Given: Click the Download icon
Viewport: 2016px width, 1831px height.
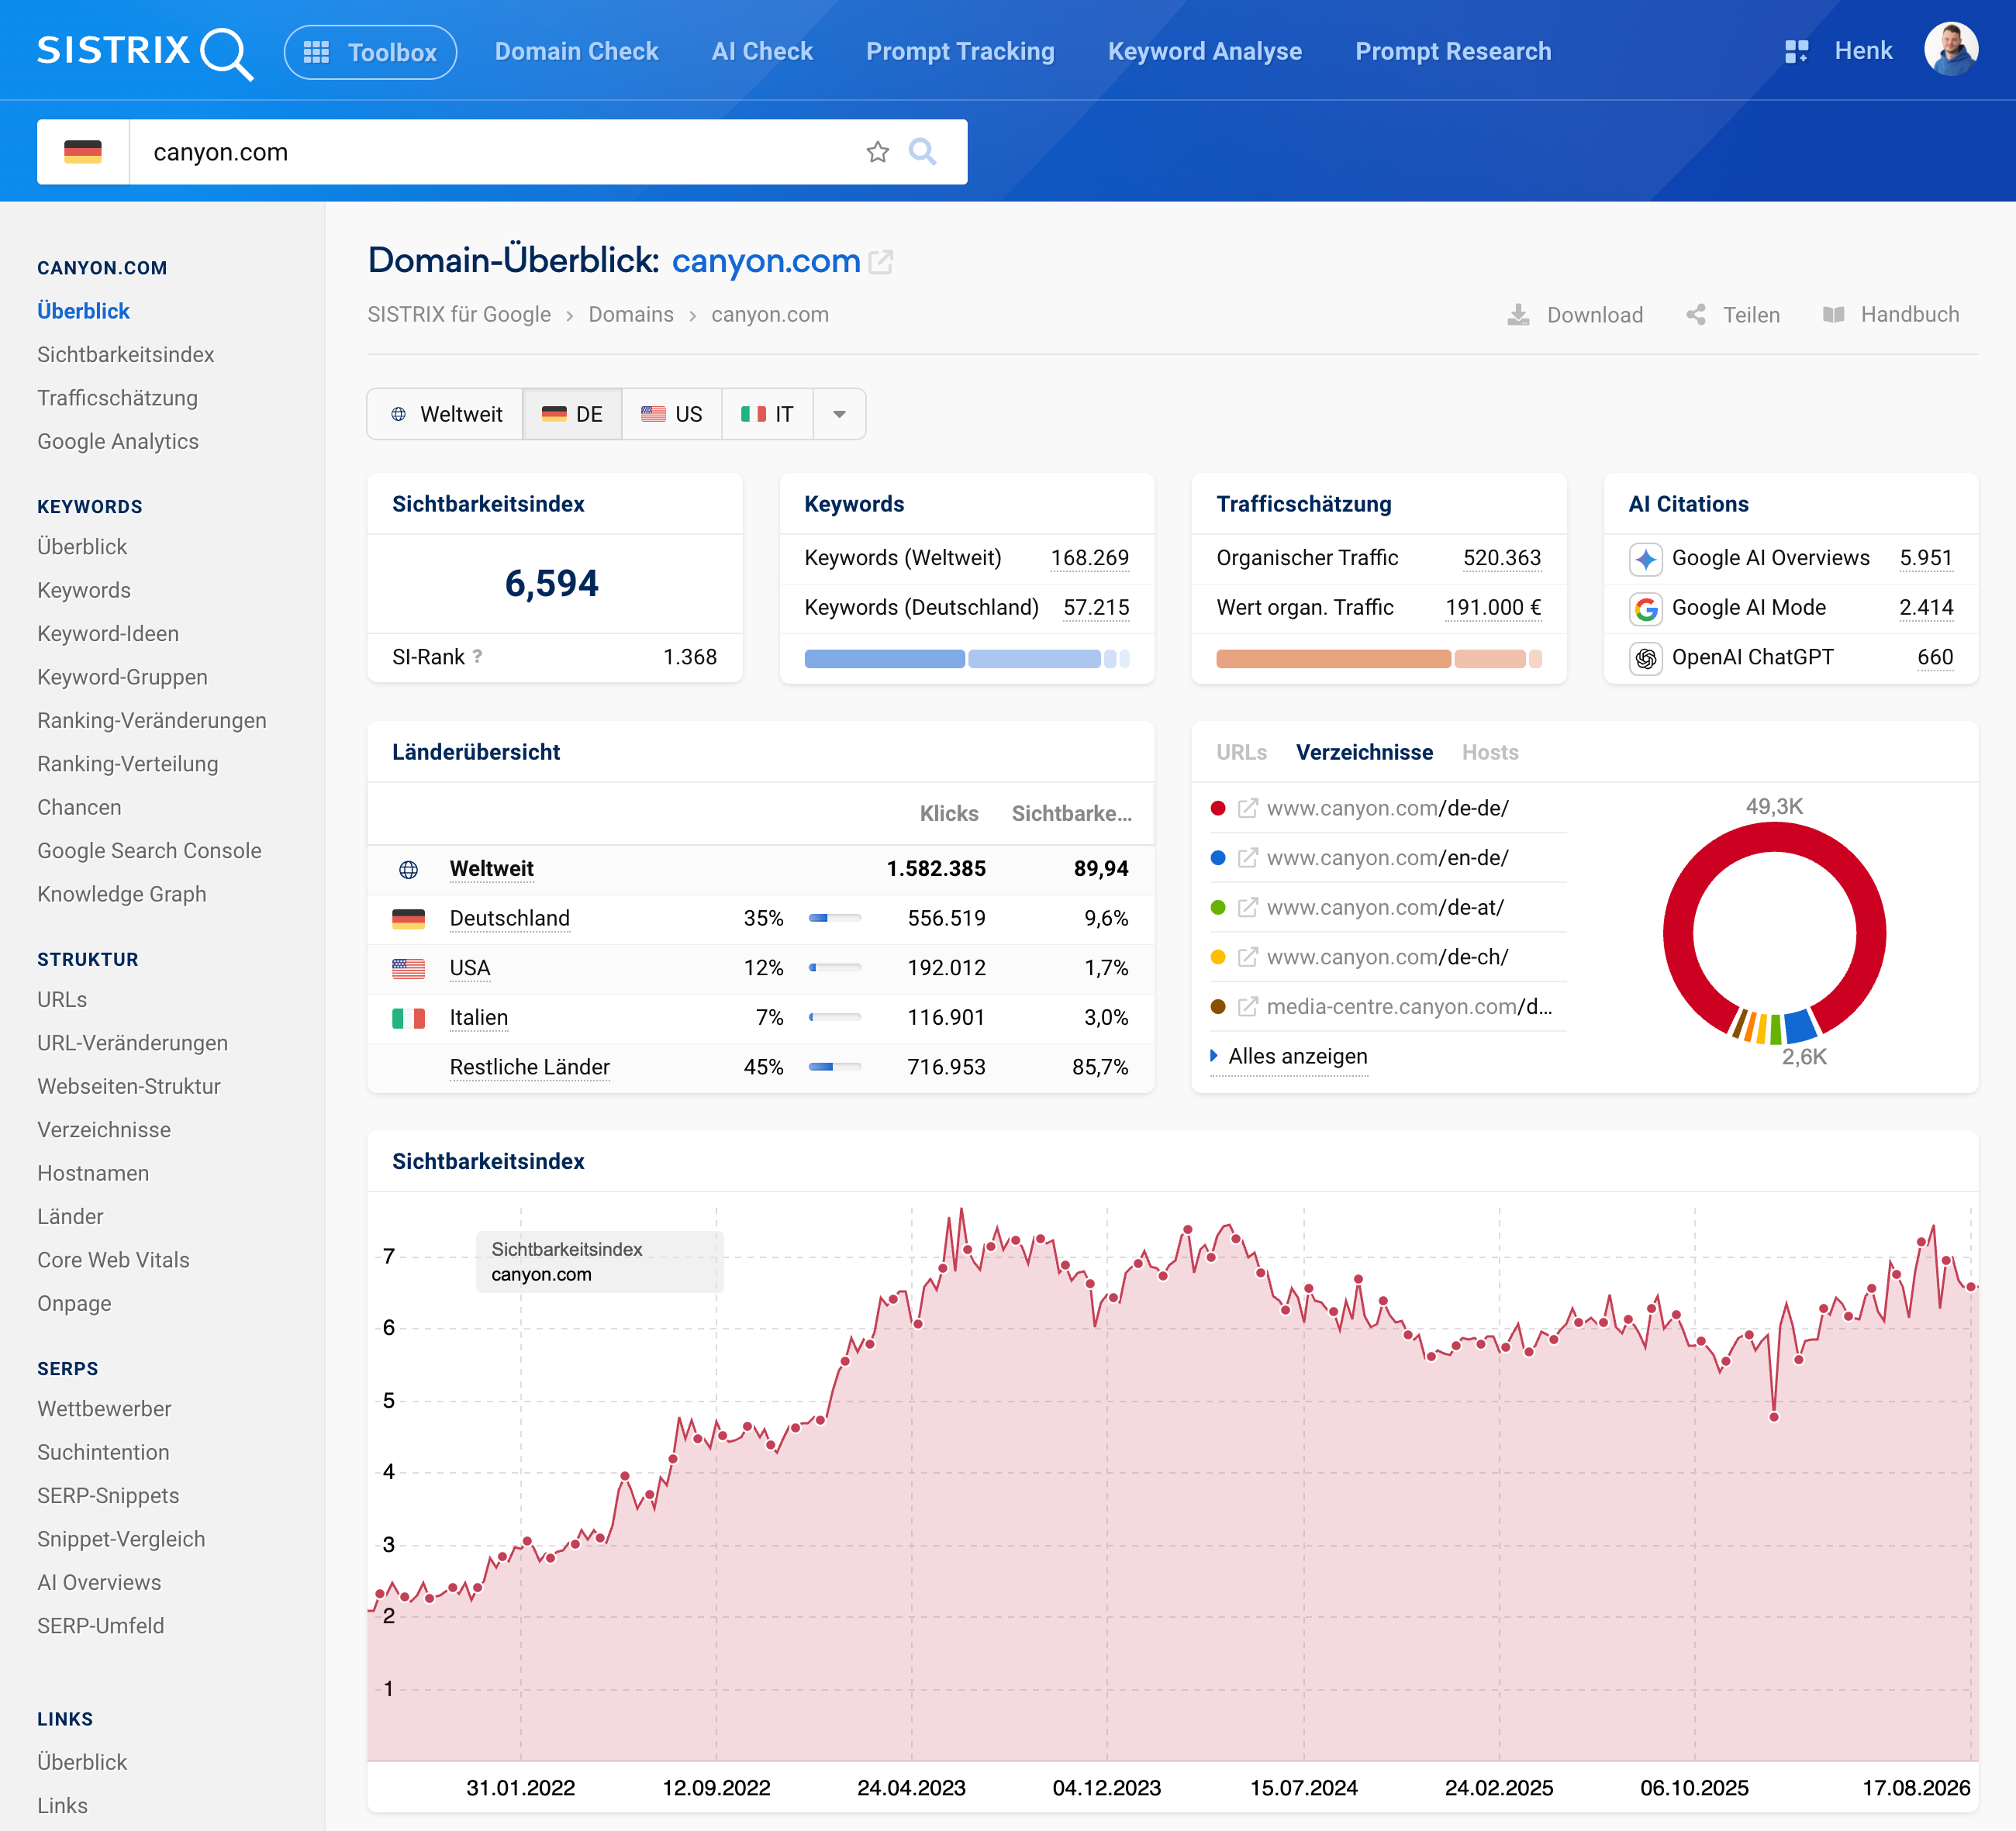Looking at the screenshot, I should click(1518, 315).
